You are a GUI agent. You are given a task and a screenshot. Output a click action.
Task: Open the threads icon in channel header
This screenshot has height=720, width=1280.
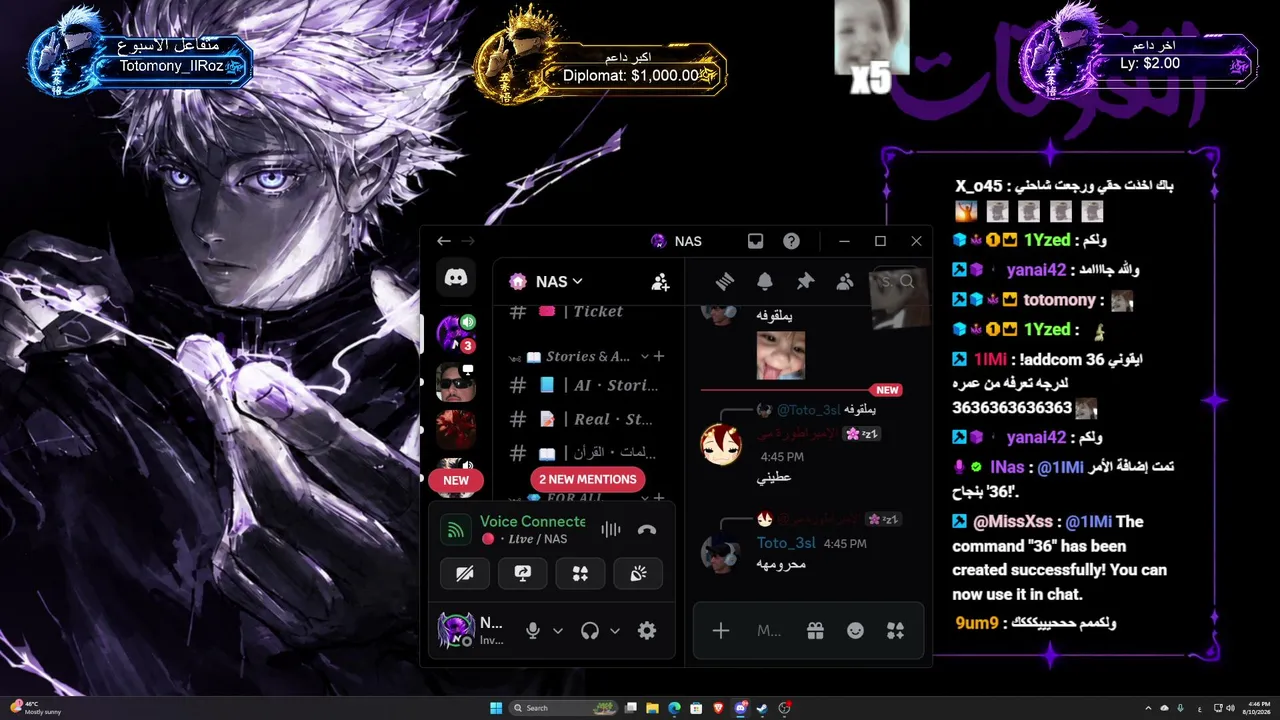pyautogui.click(x=725, y=282)
